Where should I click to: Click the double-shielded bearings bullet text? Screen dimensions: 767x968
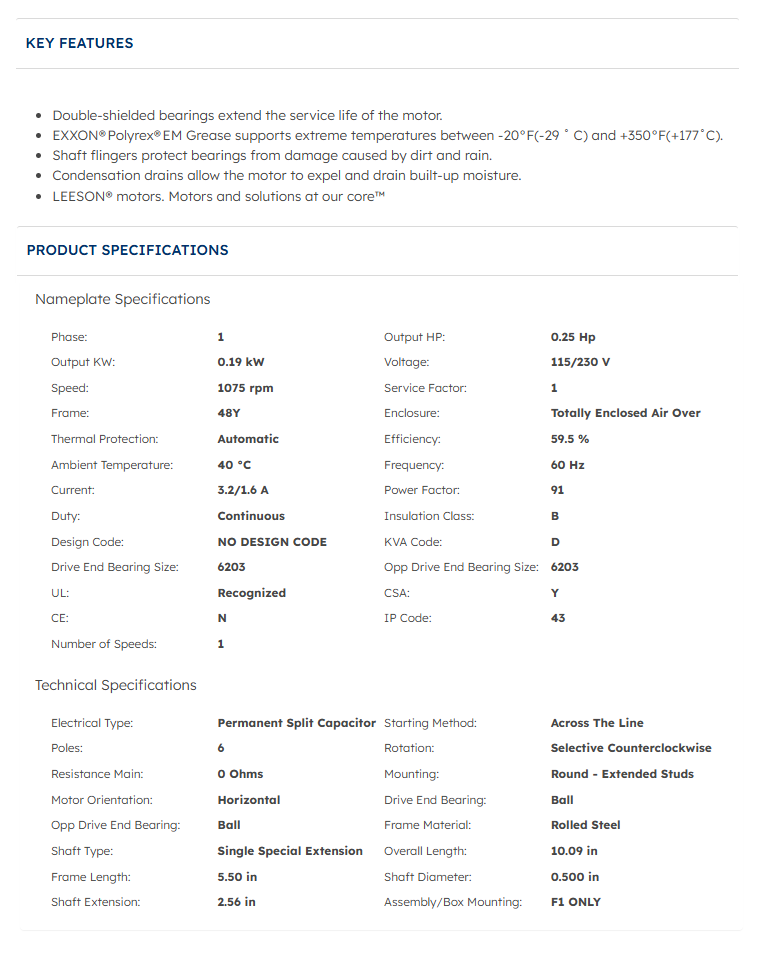pyautogui.click(x=247, y=115)
